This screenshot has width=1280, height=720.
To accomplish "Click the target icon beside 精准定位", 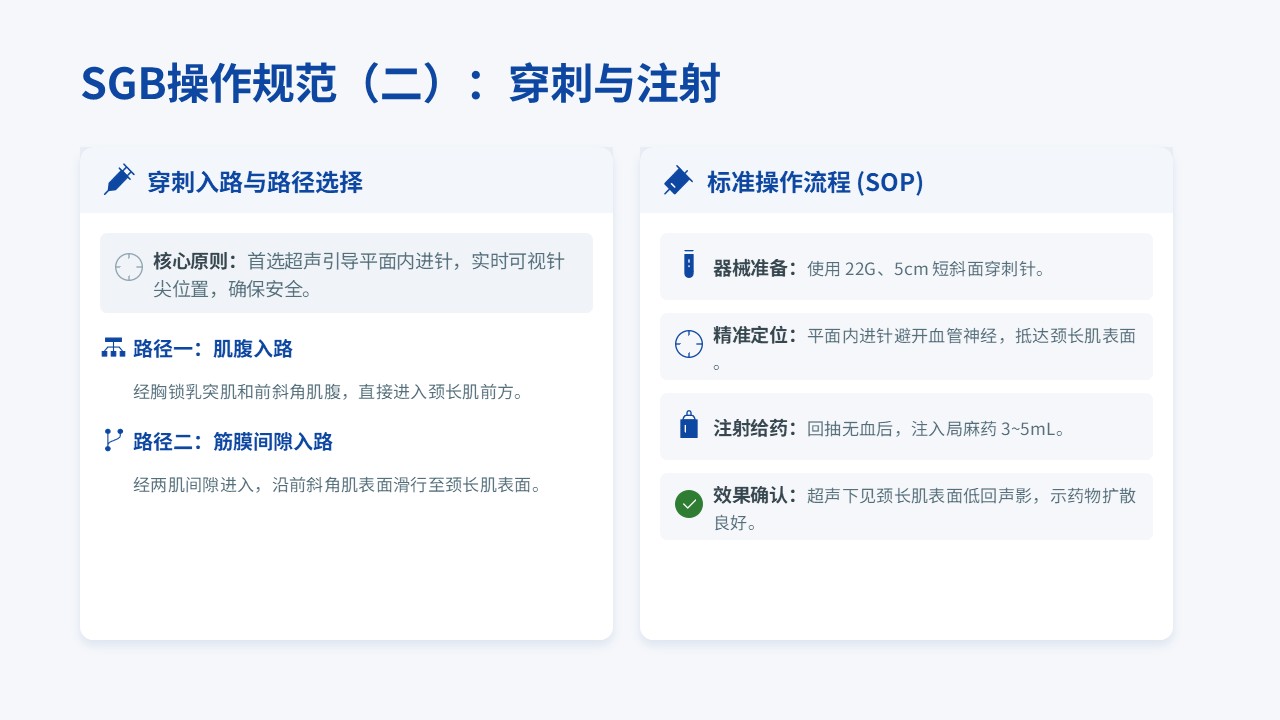I will point(689,343).
